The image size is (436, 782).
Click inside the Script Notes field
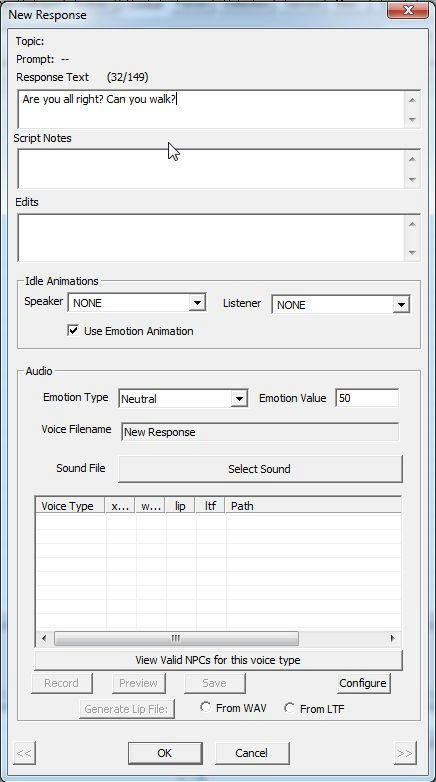(212, 169)
